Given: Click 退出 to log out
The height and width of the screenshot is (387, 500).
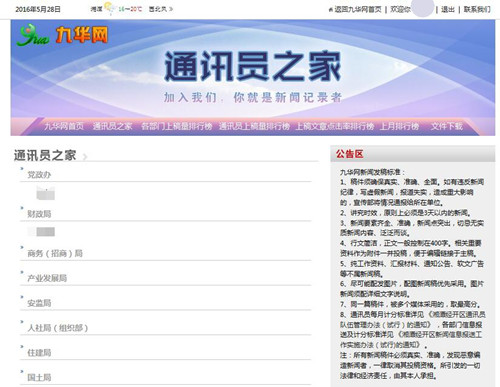Looking at the screenshot, I should [448, 9].
